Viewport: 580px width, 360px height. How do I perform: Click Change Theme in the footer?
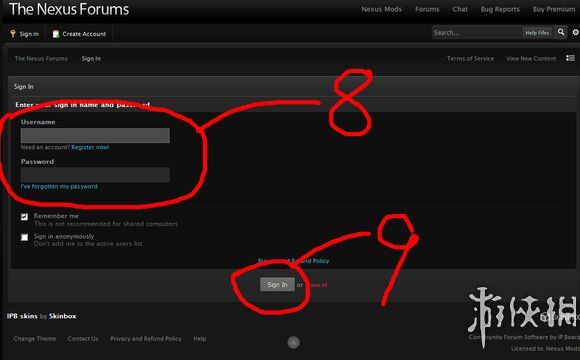click(34, 339)
